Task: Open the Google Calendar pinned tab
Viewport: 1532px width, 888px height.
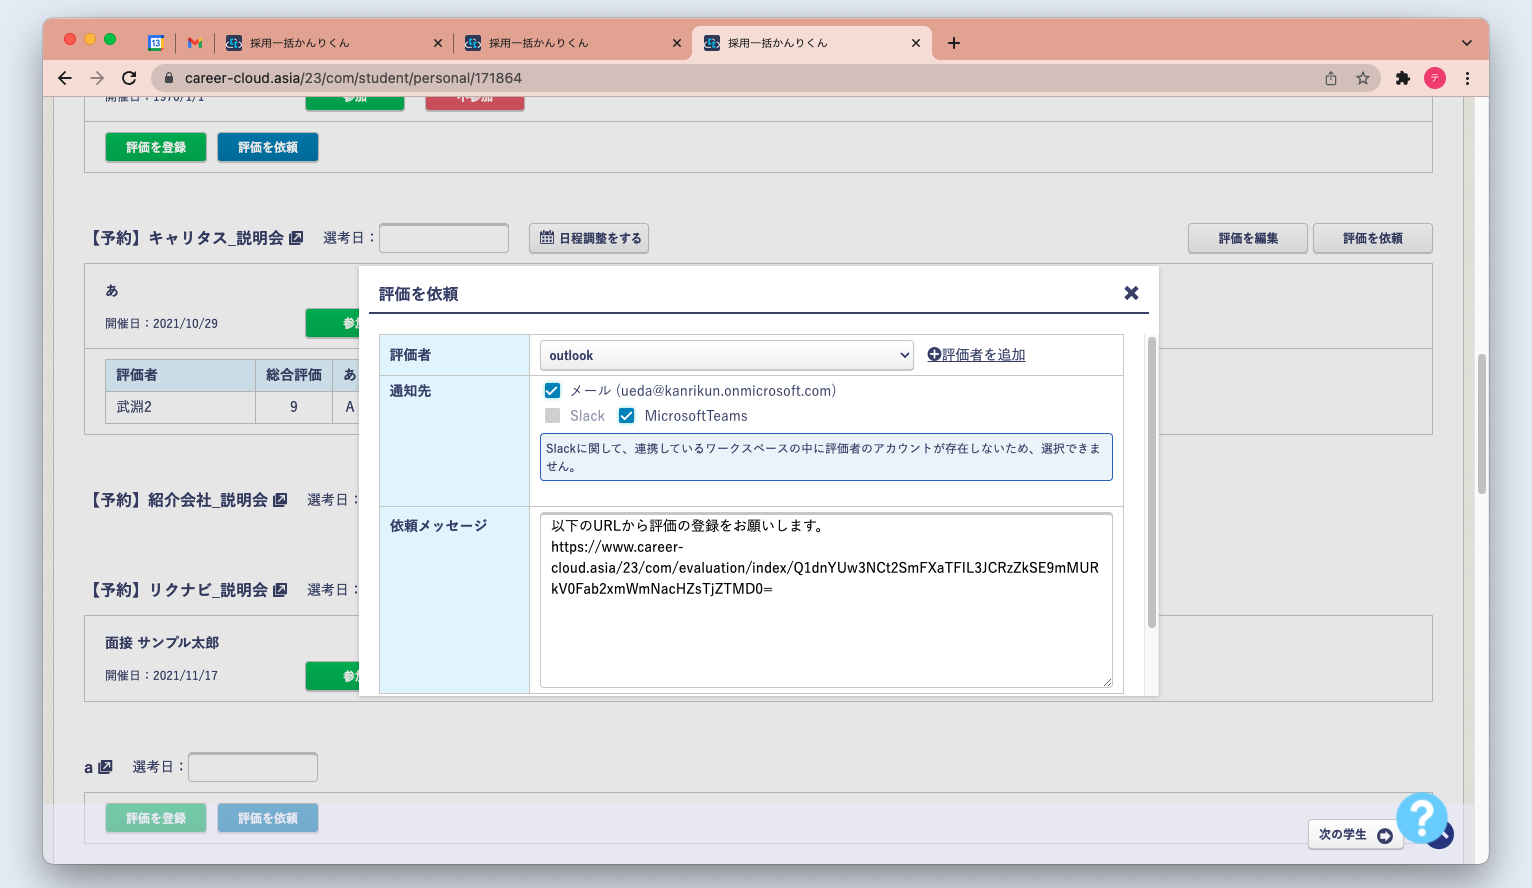Action: tap(156, 43)
